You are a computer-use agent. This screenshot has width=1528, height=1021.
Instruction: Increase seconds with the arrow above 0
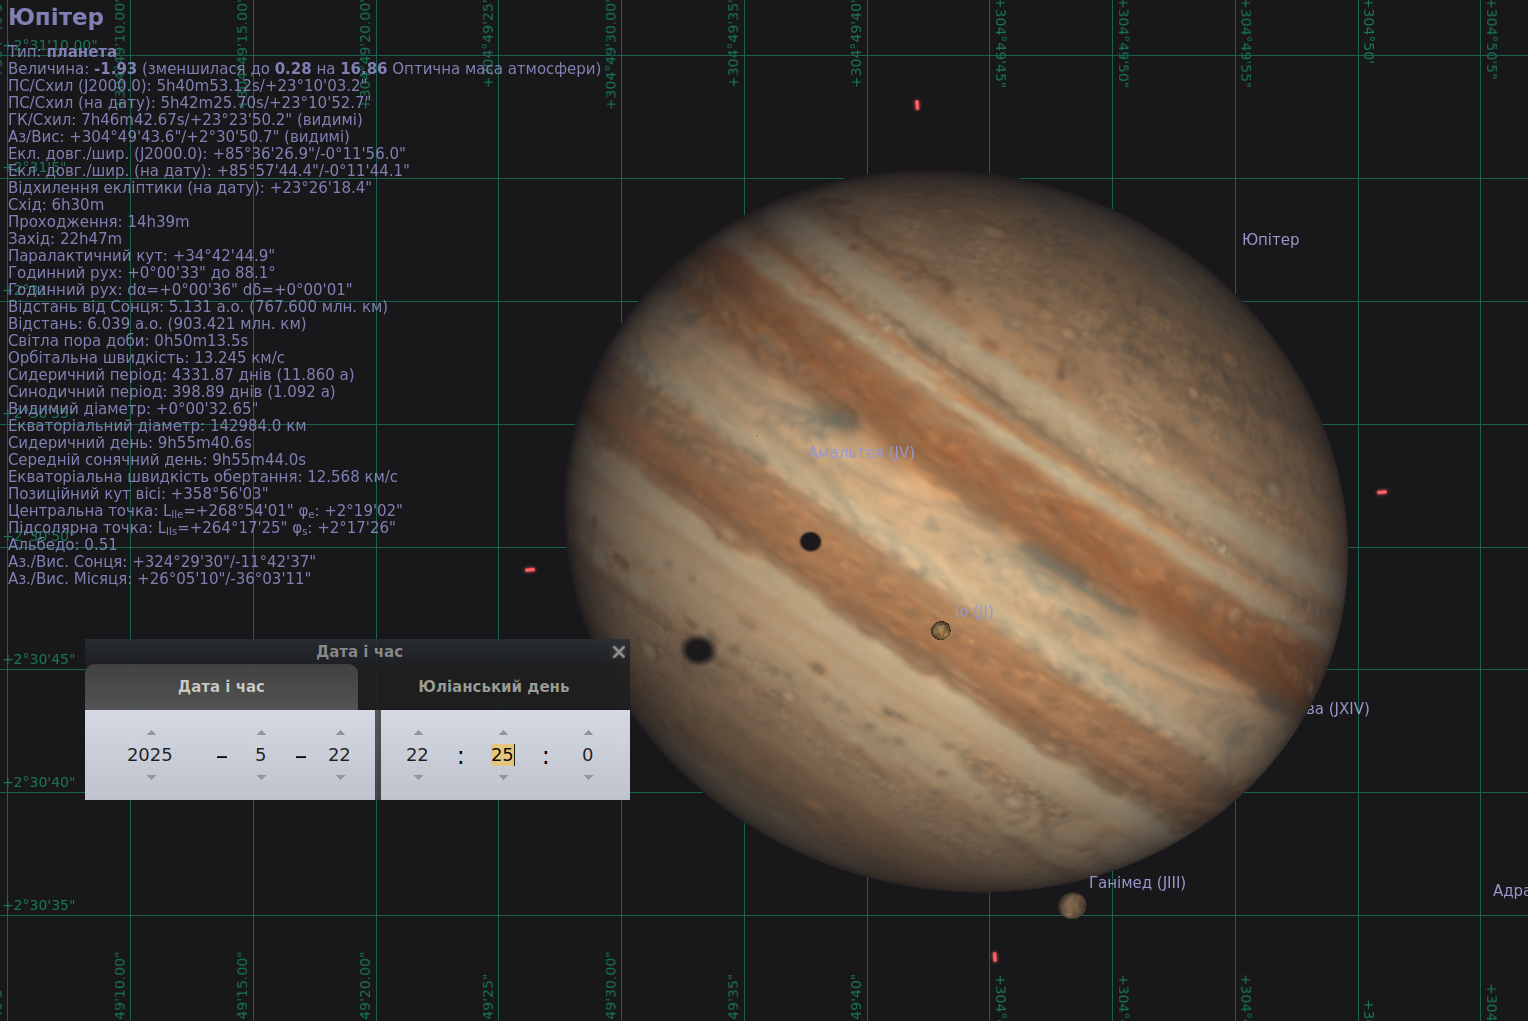click(x=588, y=733)
